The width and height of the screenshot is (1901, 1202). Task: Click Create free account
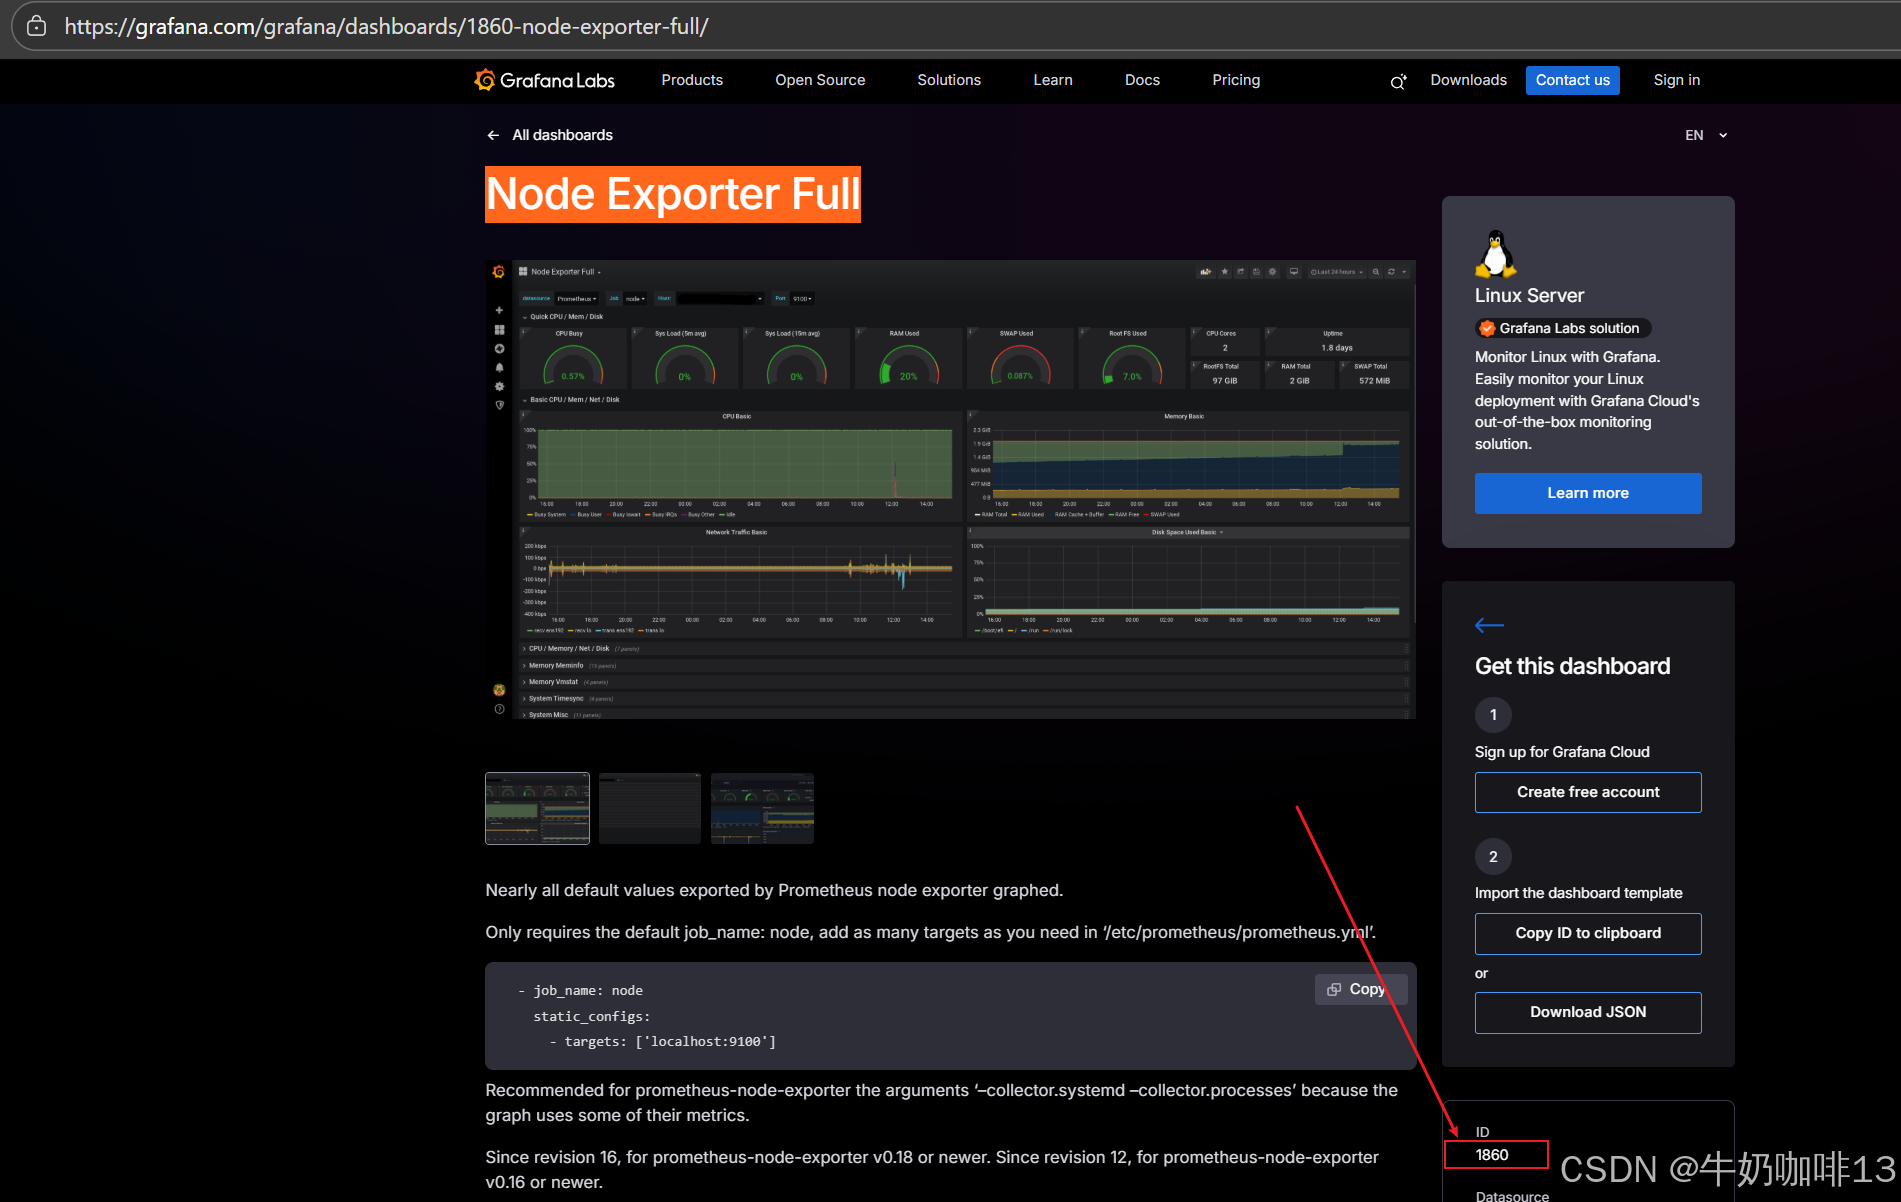coord(1588,792)
